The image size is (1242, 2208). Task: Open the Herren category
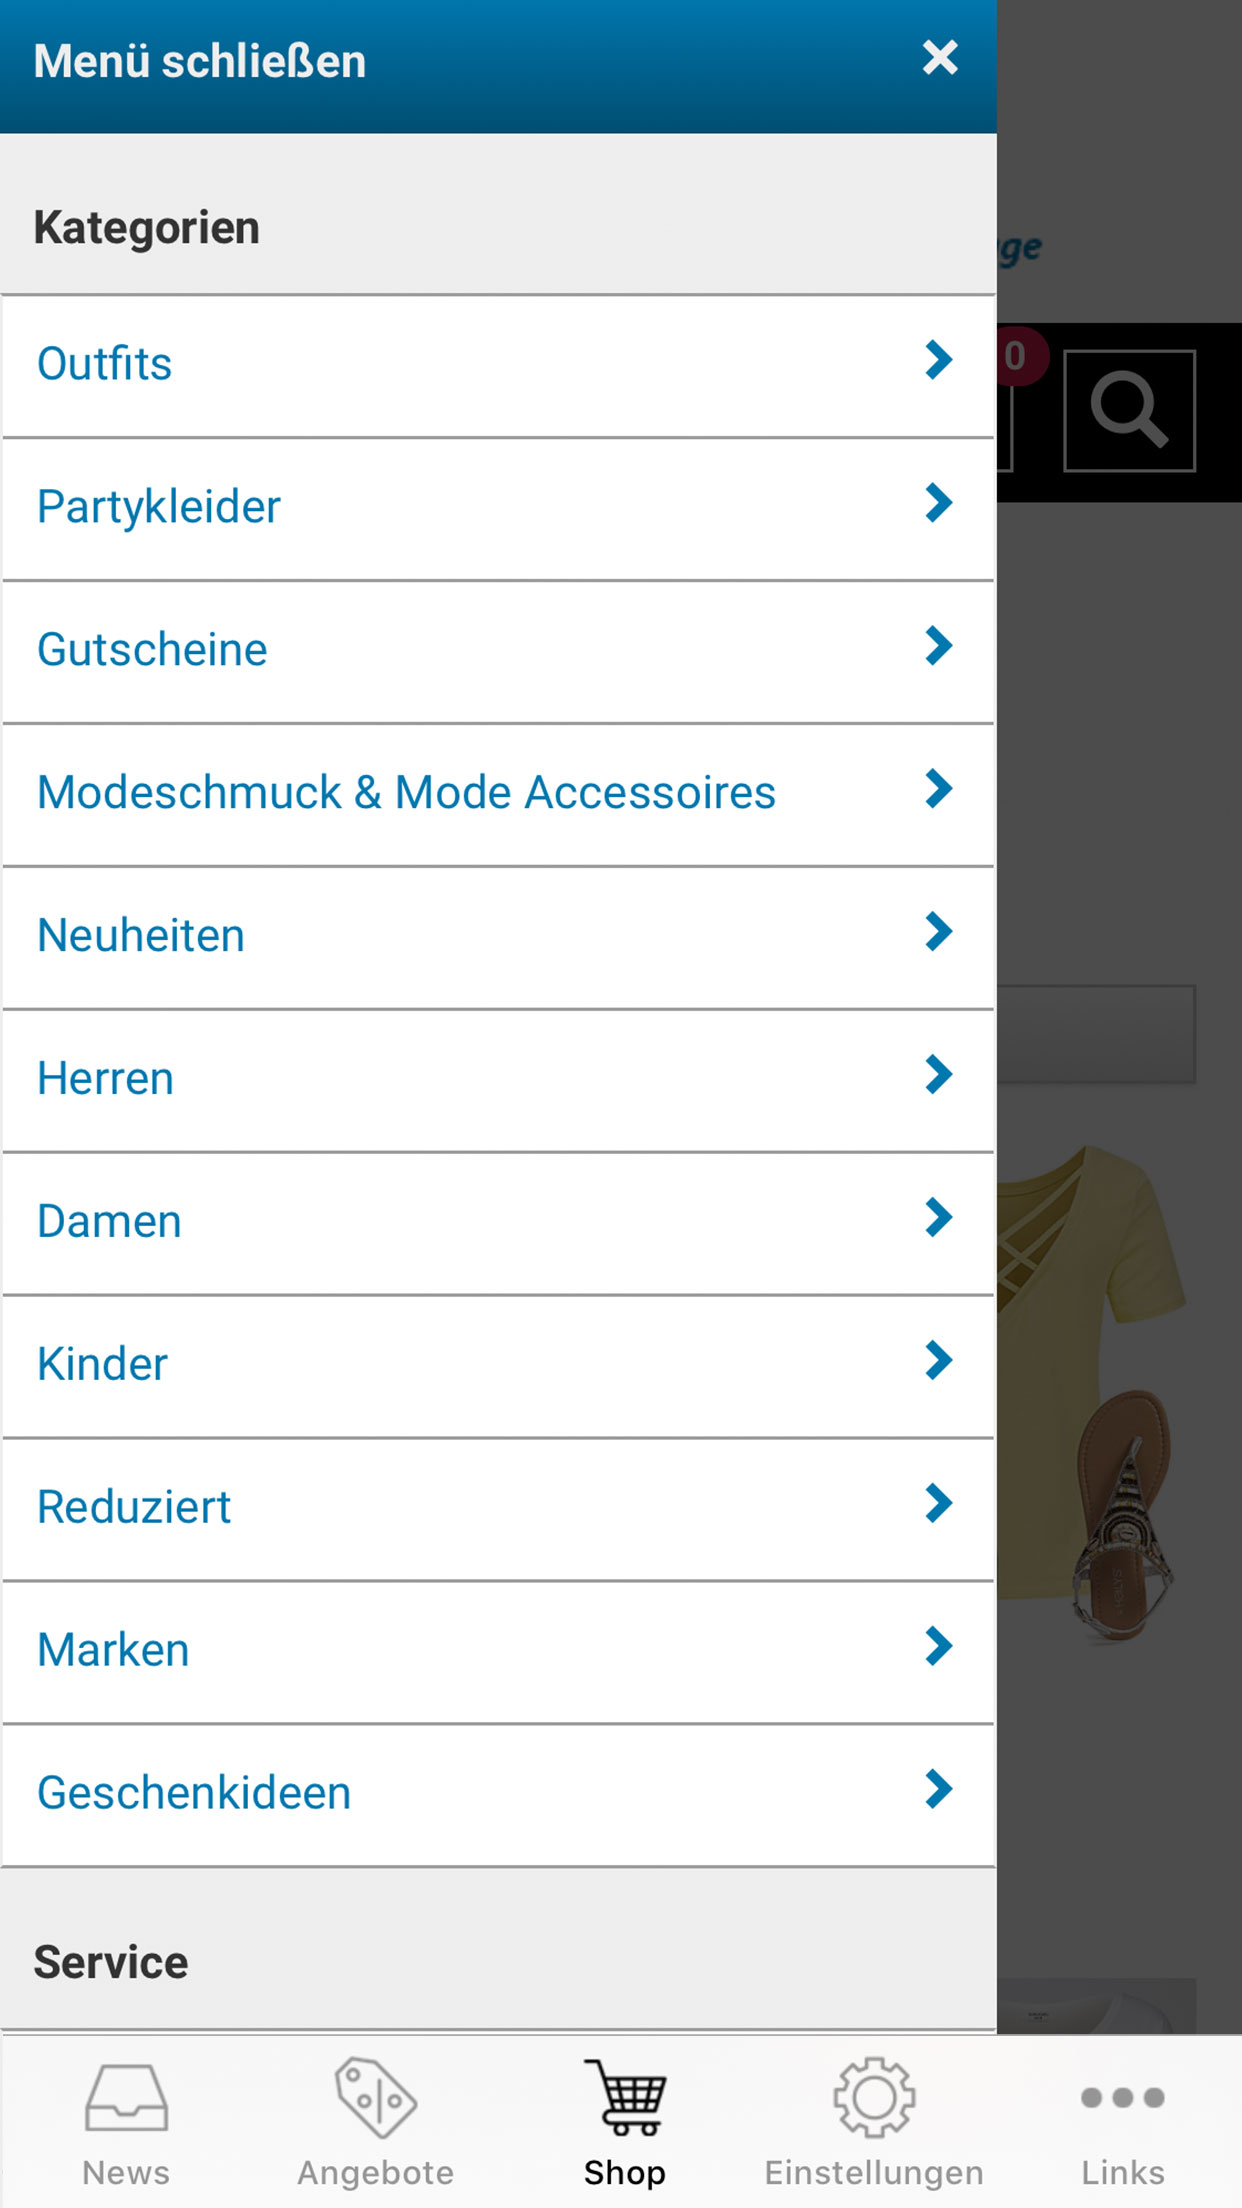coord(106,1079)
